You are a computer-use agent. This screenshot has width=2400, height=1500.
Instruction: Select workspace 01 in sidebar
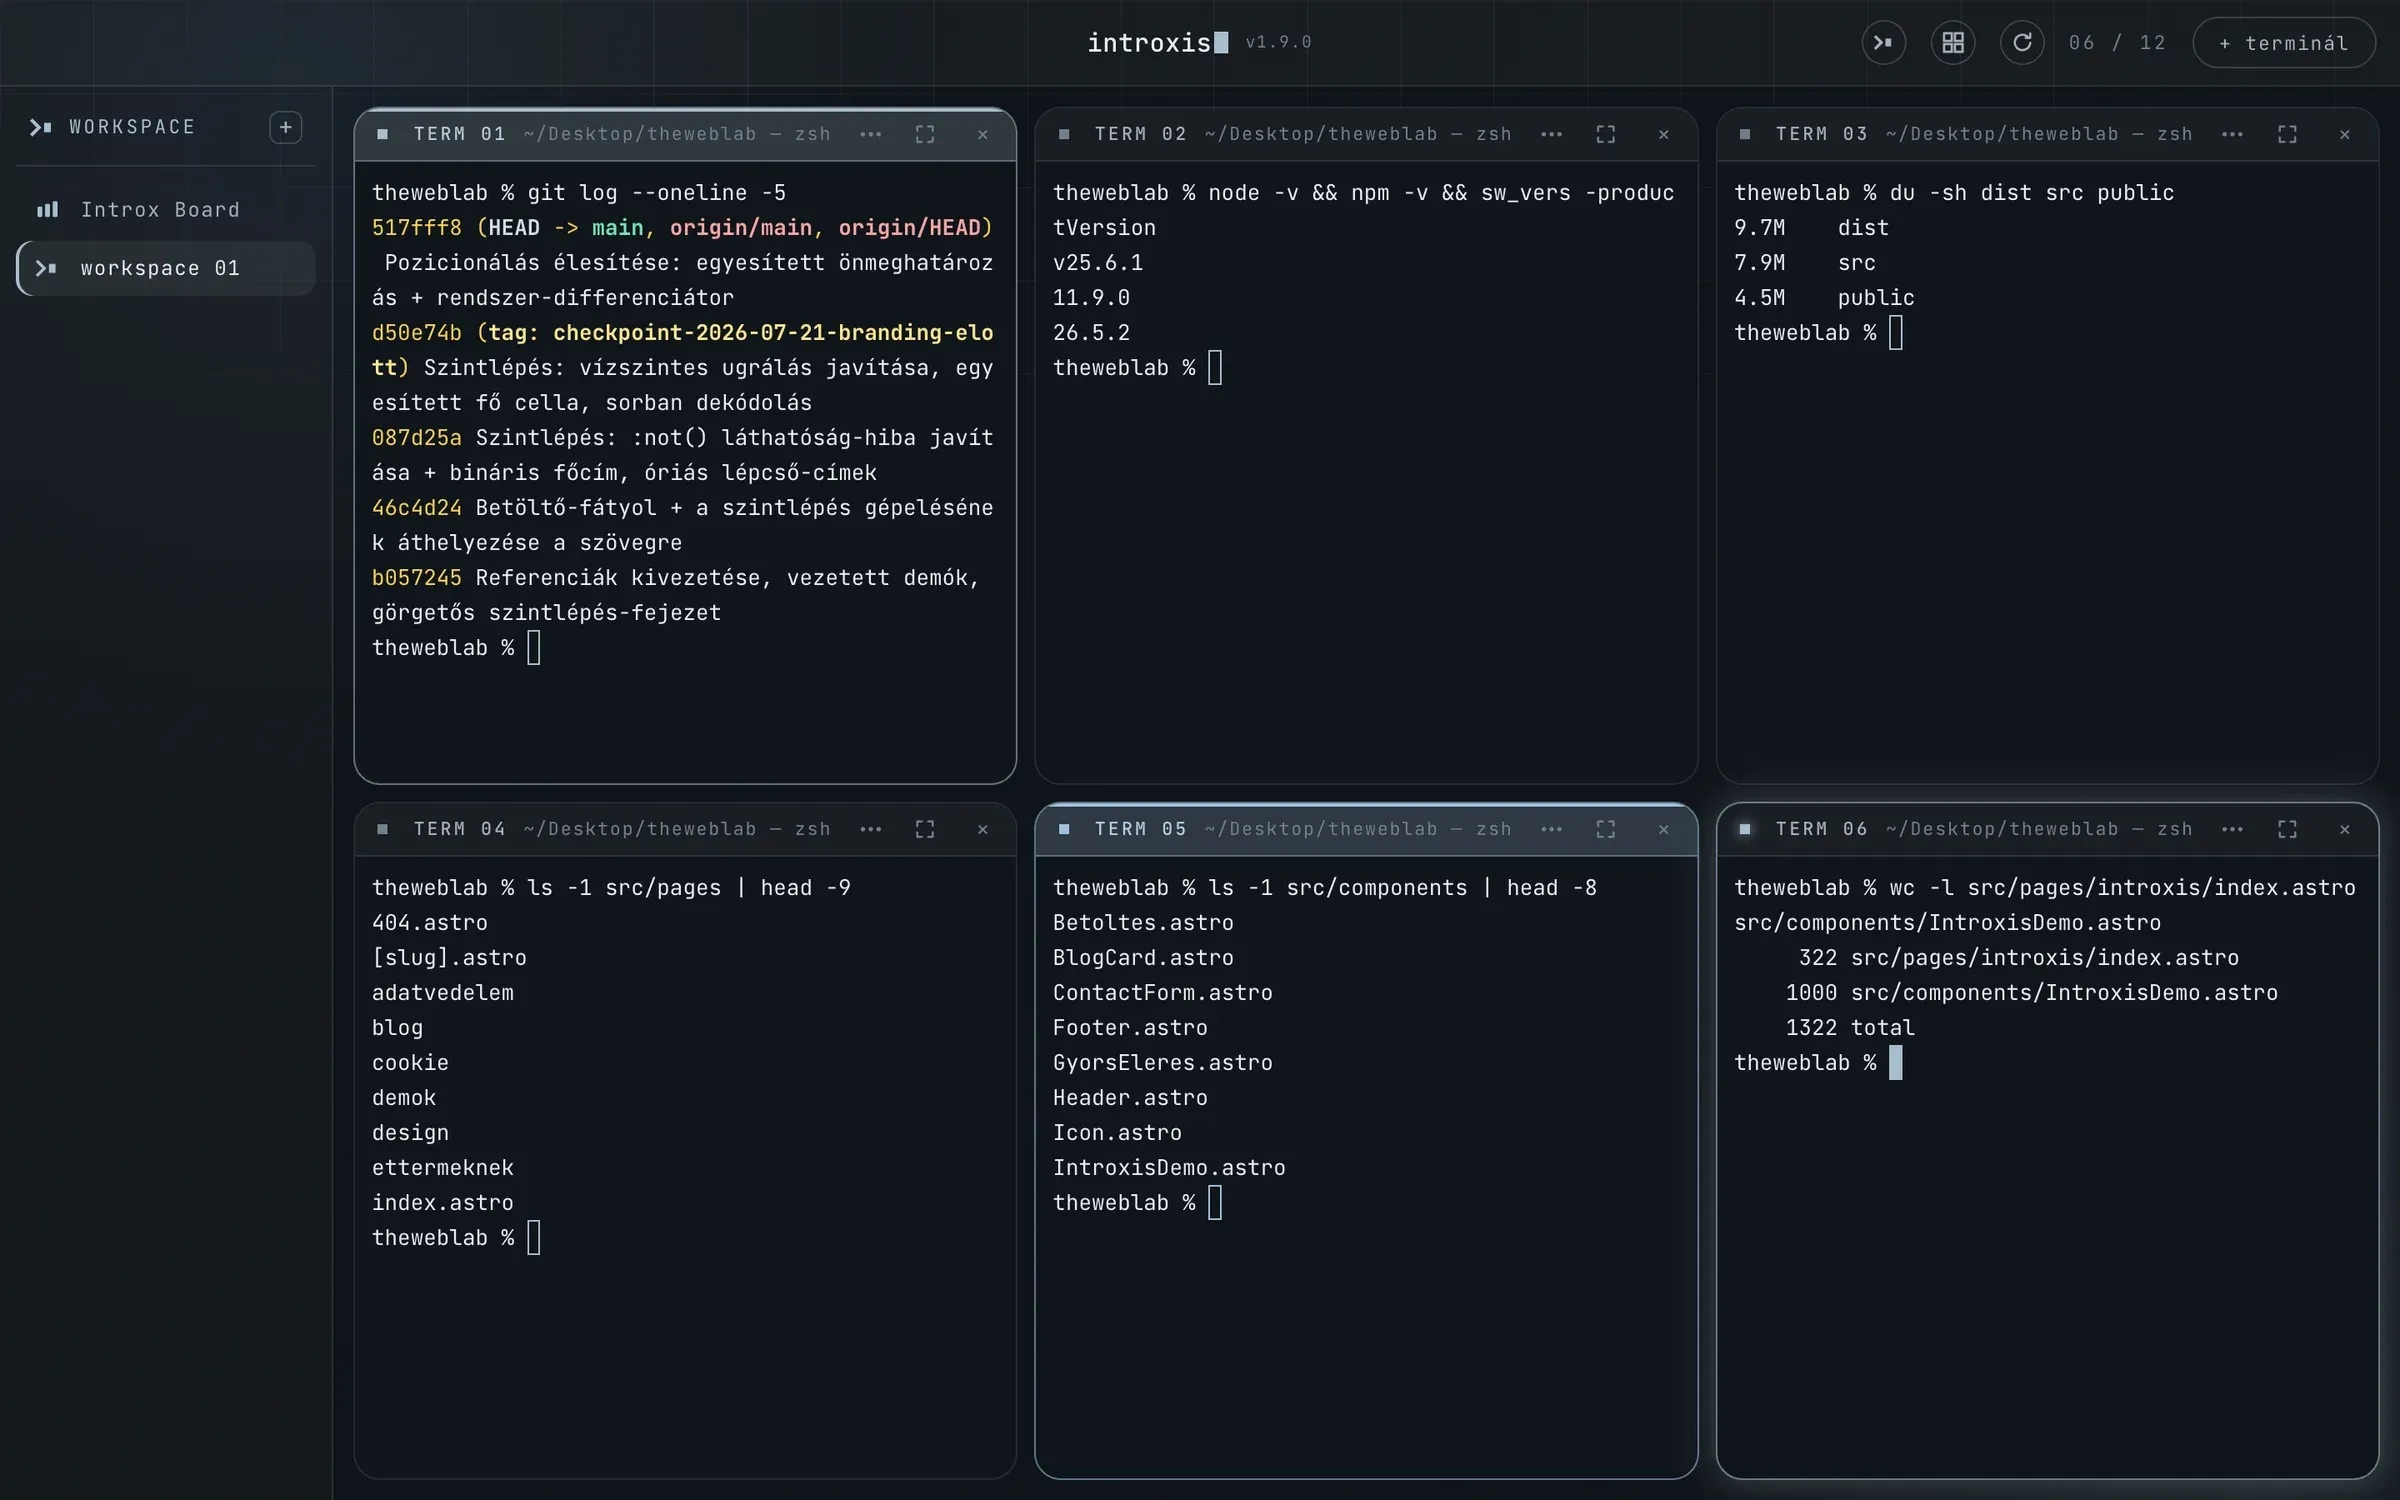pyautogui.click(x=166, y=268)
